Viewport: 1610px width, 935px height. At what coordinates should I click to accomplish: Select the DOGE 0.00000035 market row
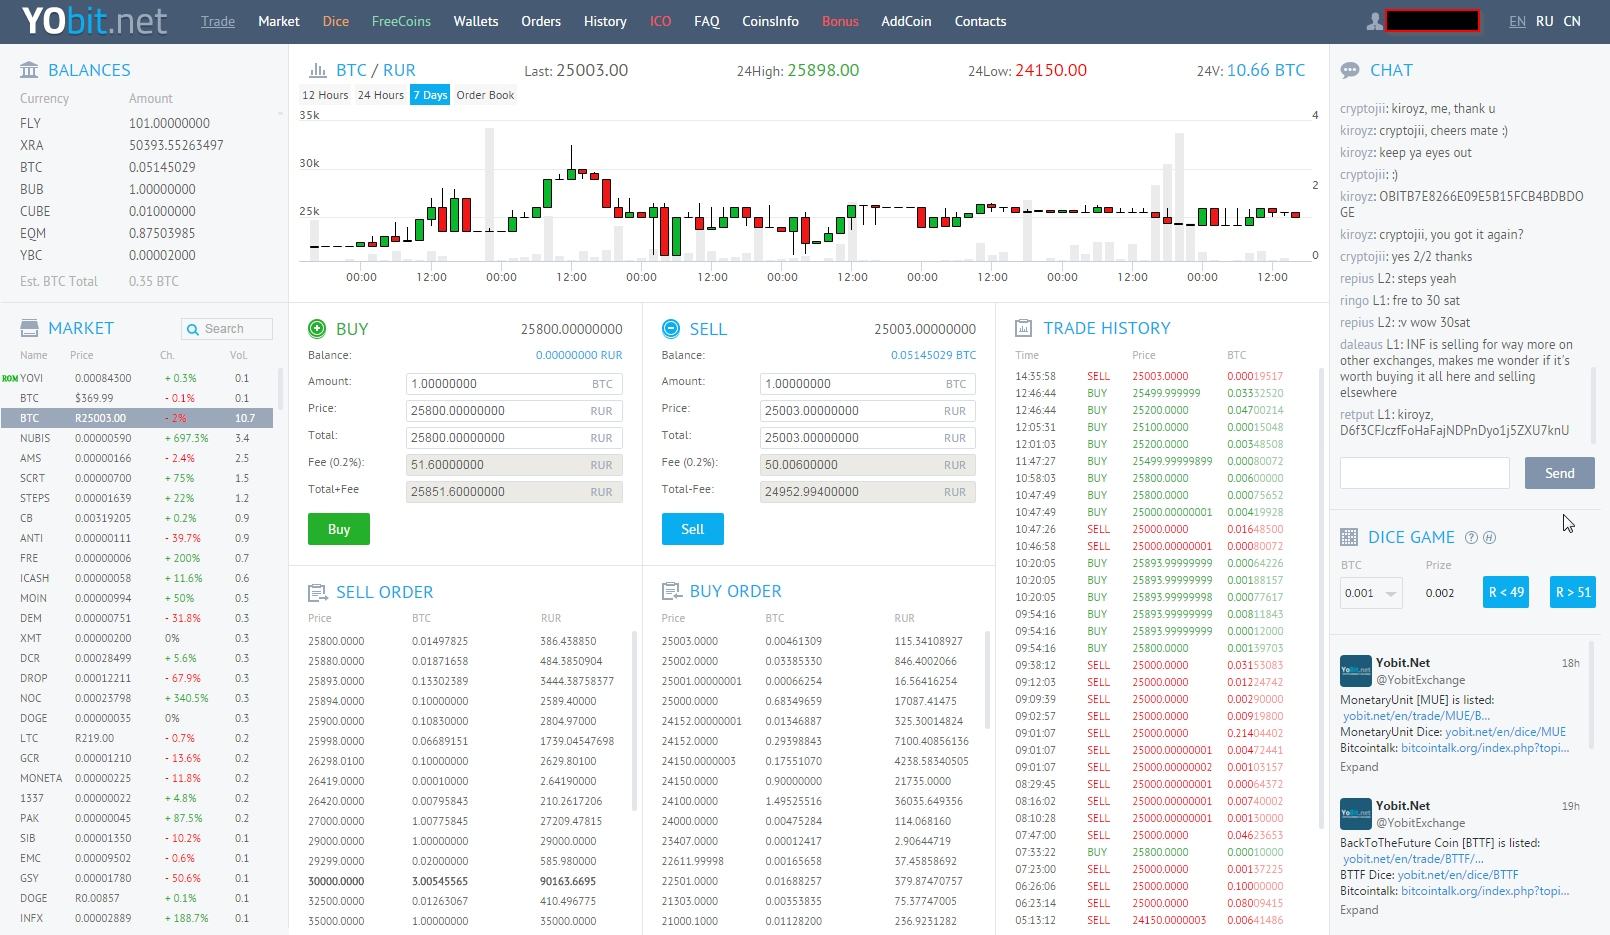(137, 718)
